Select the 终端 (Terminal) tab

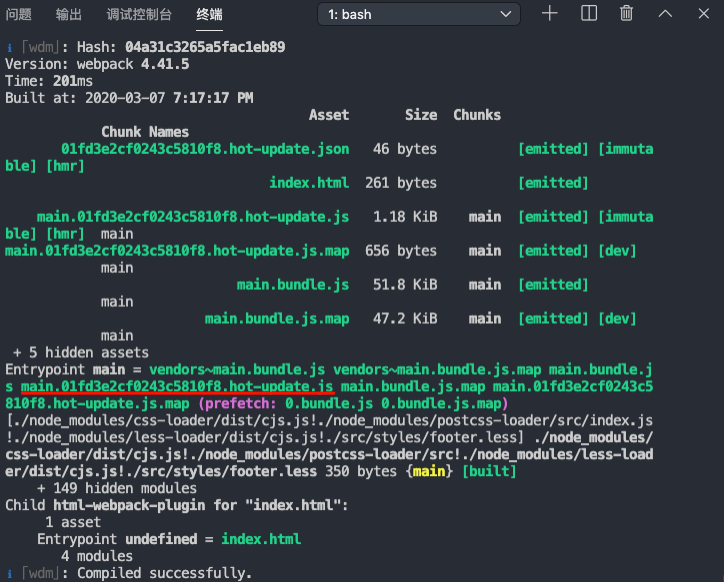(209, 14)
